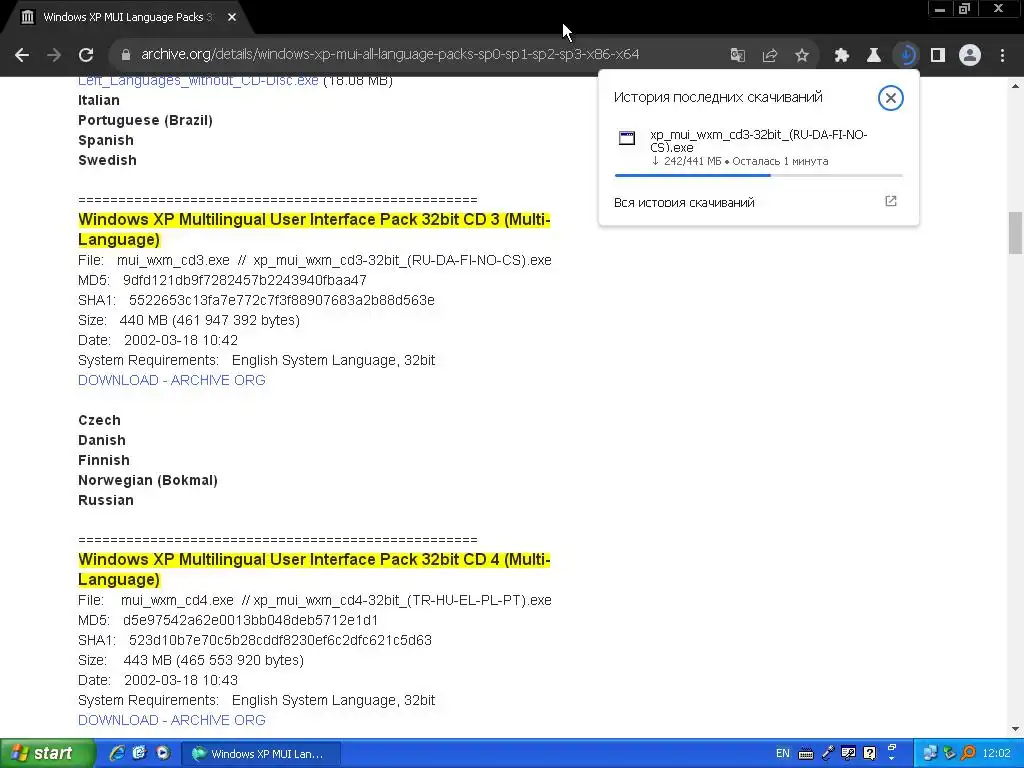Click Size 443 MB text
This screenshot has height=768, width=1024.
[x=191, y=660]
